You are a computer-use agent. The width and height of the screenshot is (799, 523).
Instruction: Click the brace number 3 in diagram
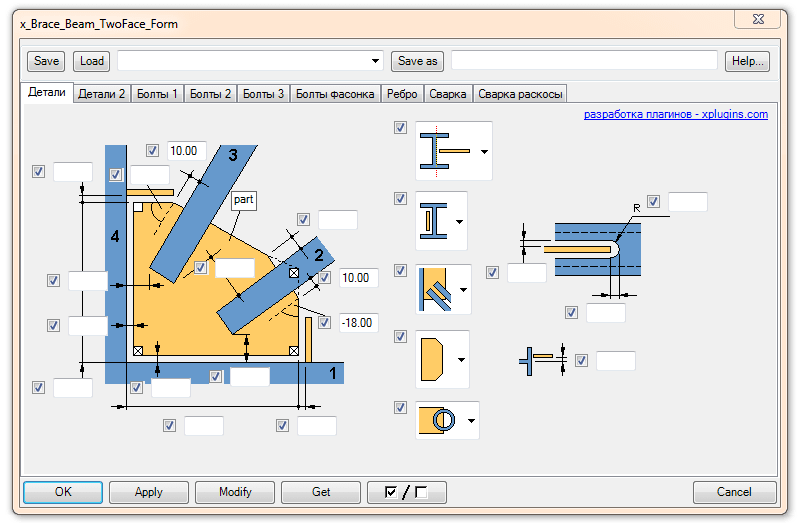click(232, 155)
